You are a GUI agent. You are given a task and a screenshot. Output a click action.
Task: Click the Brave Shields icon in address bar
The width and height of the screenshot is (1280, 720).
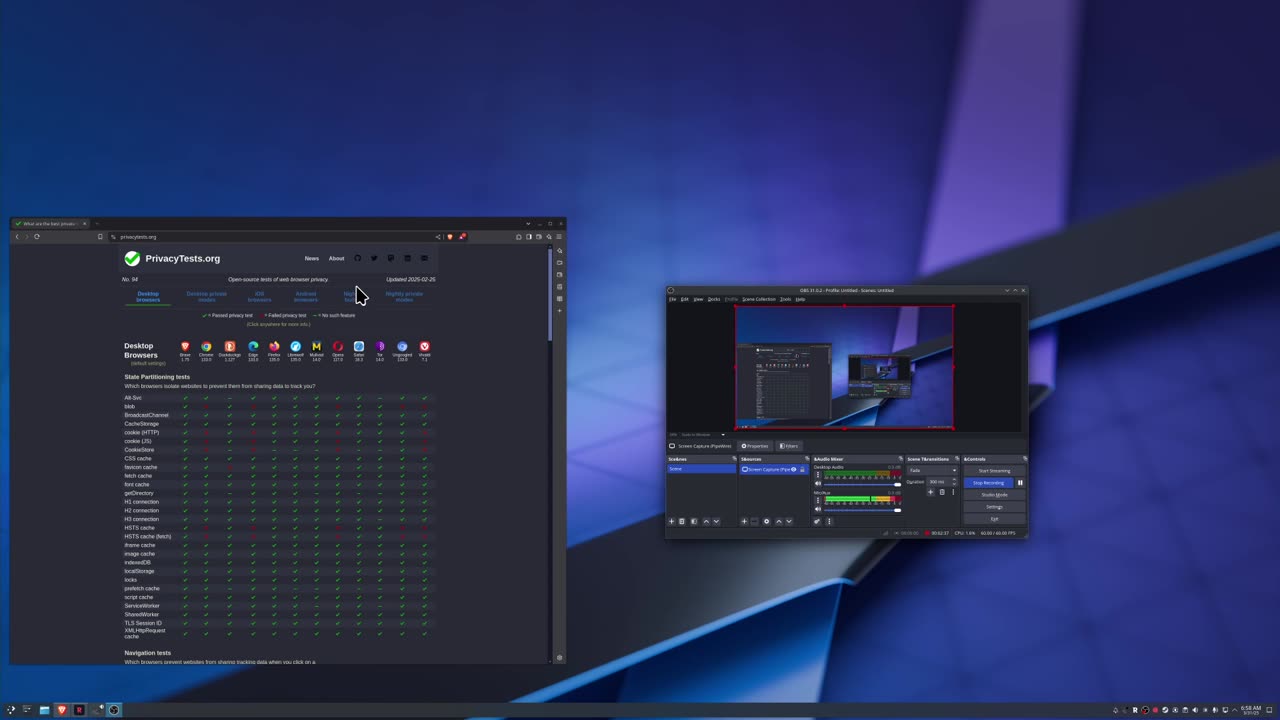click(450, 237)
